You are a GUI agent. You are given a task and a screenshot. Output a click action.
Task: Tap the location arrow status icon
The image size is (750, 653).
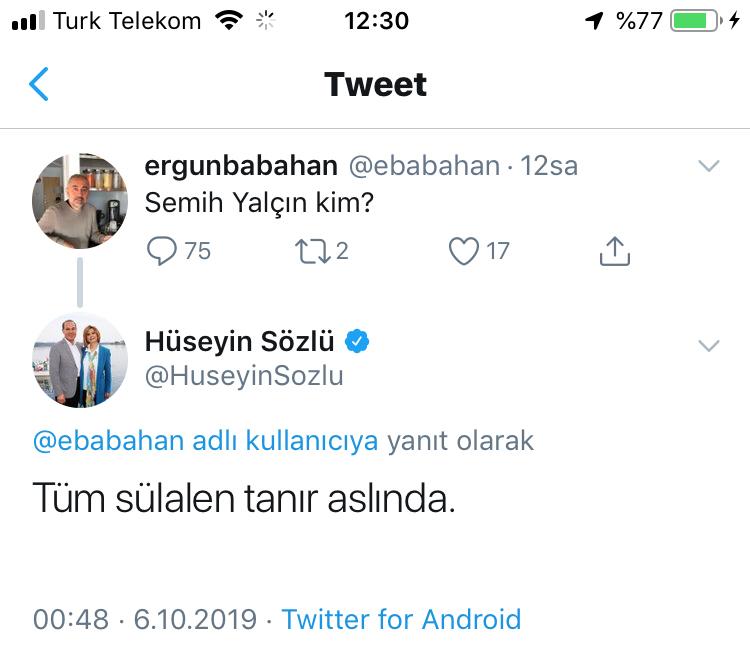pyautogui.click(x=595, y=21)
